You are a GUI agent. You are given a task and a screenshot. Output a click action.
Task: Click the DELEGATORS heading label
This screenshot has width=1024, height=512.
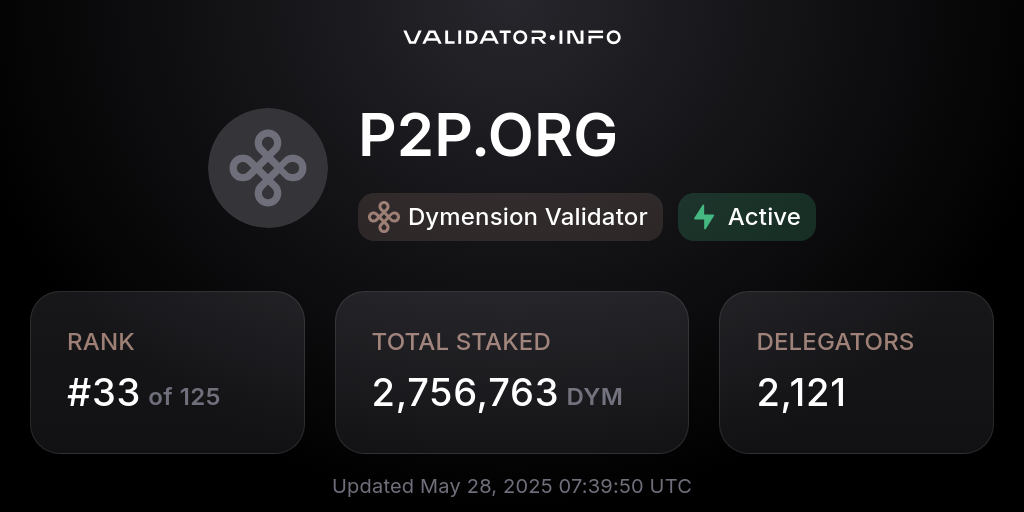pos(835,342)
